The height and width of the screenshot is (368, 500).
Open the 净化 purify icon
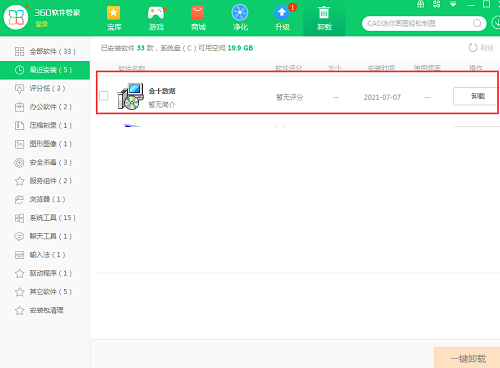[x=240, y=13]
